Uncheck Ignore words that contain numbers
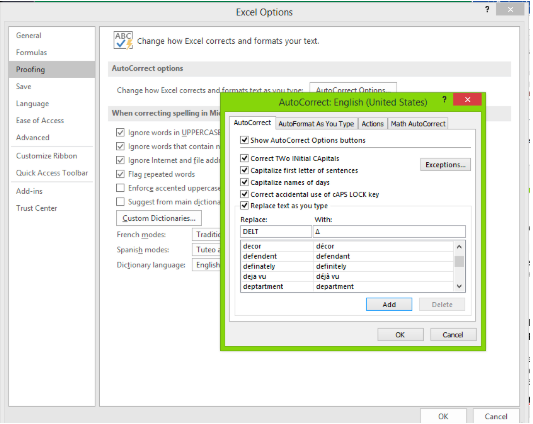This screenshot has height=424, width=533. click(x=120, y=146)
